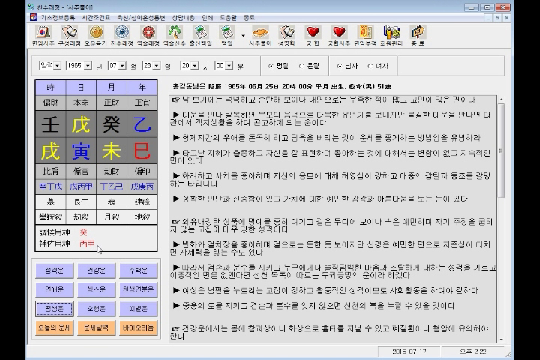
Task: Click the 운세달력 orange button
Action: 96,328
